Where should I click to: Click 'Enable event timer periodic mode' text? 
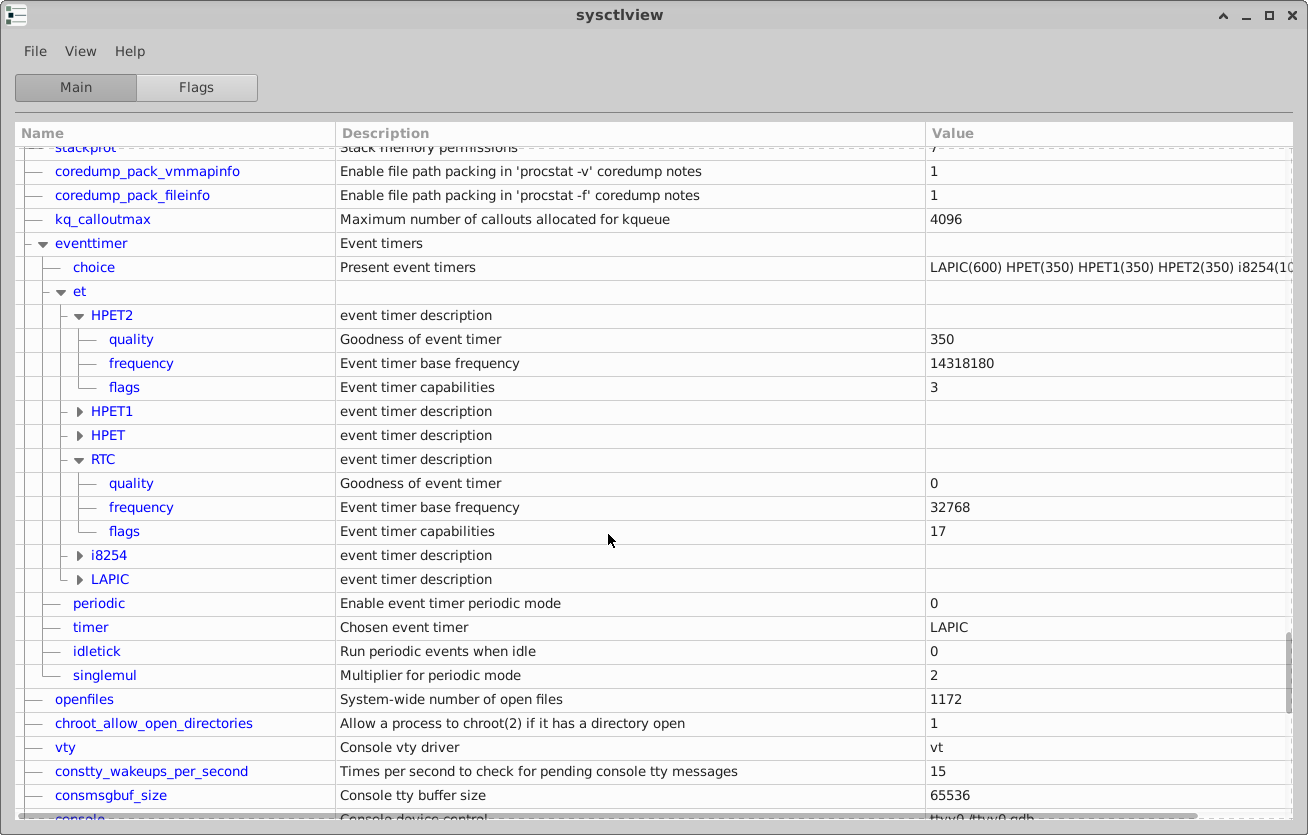pos(450,604)
